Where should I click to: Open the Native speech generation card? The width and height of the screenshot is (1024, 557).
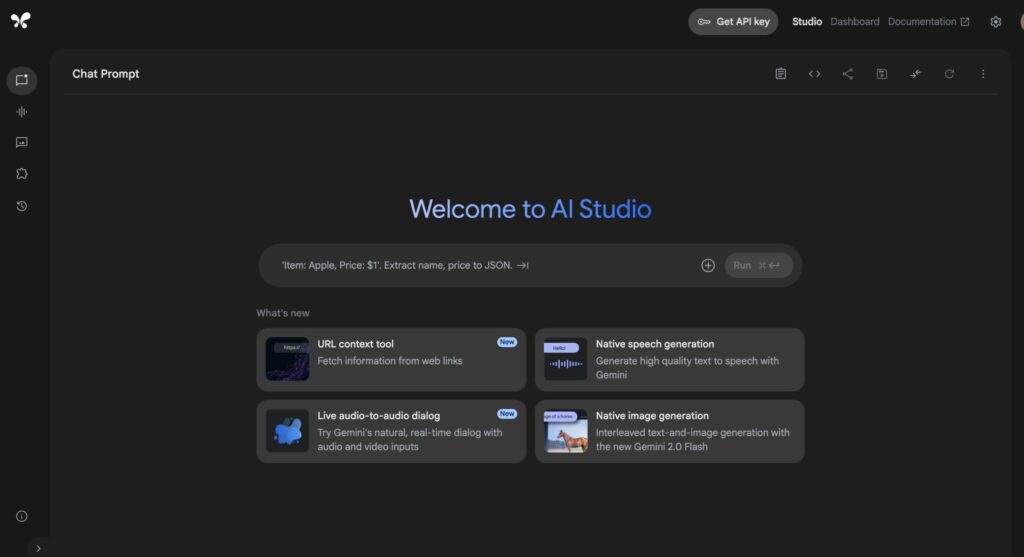[669, 360]
